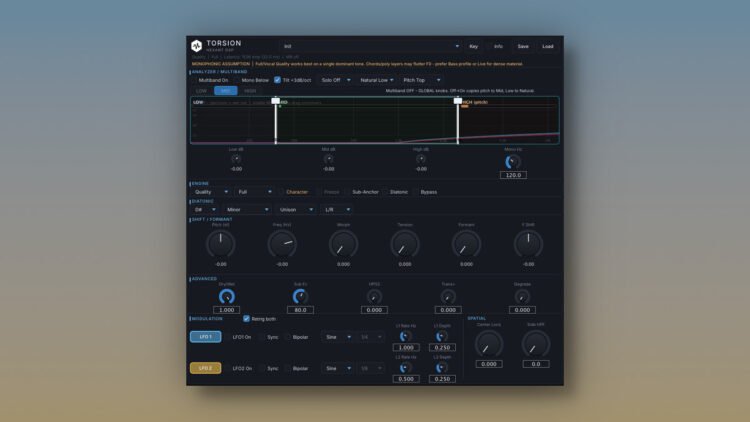Viewport: 750px width, 422px height.
Task: Click the Degrade knob
Action: pos(522,297)
